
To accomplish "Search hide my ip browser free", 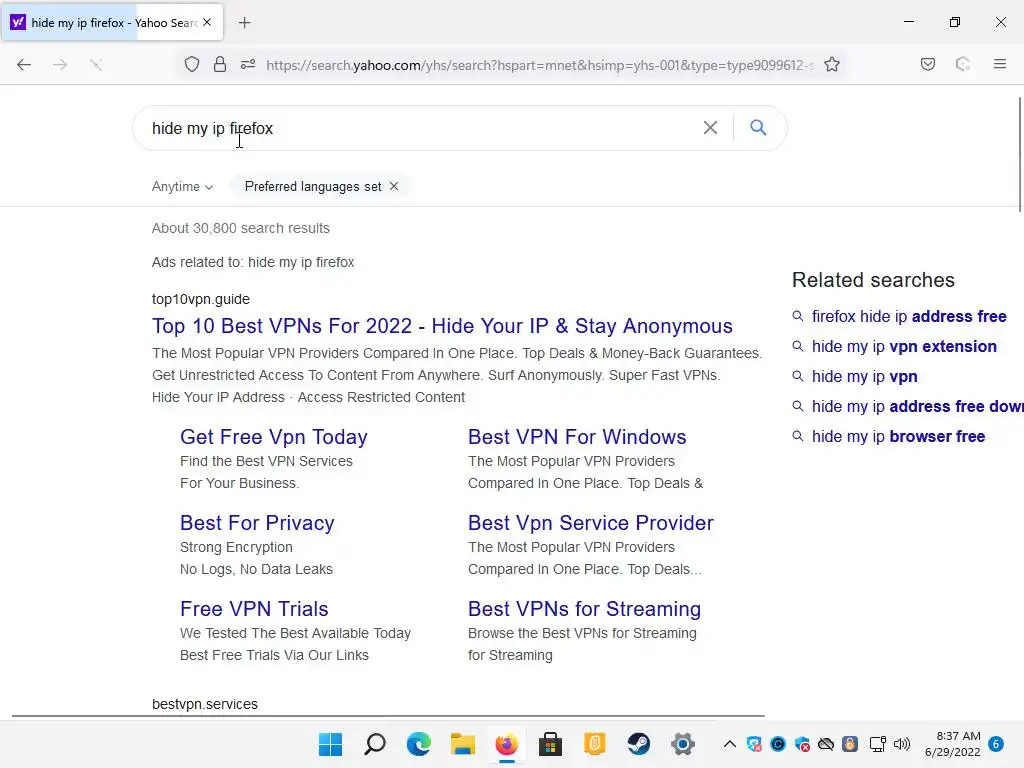I will coord(898,437).
